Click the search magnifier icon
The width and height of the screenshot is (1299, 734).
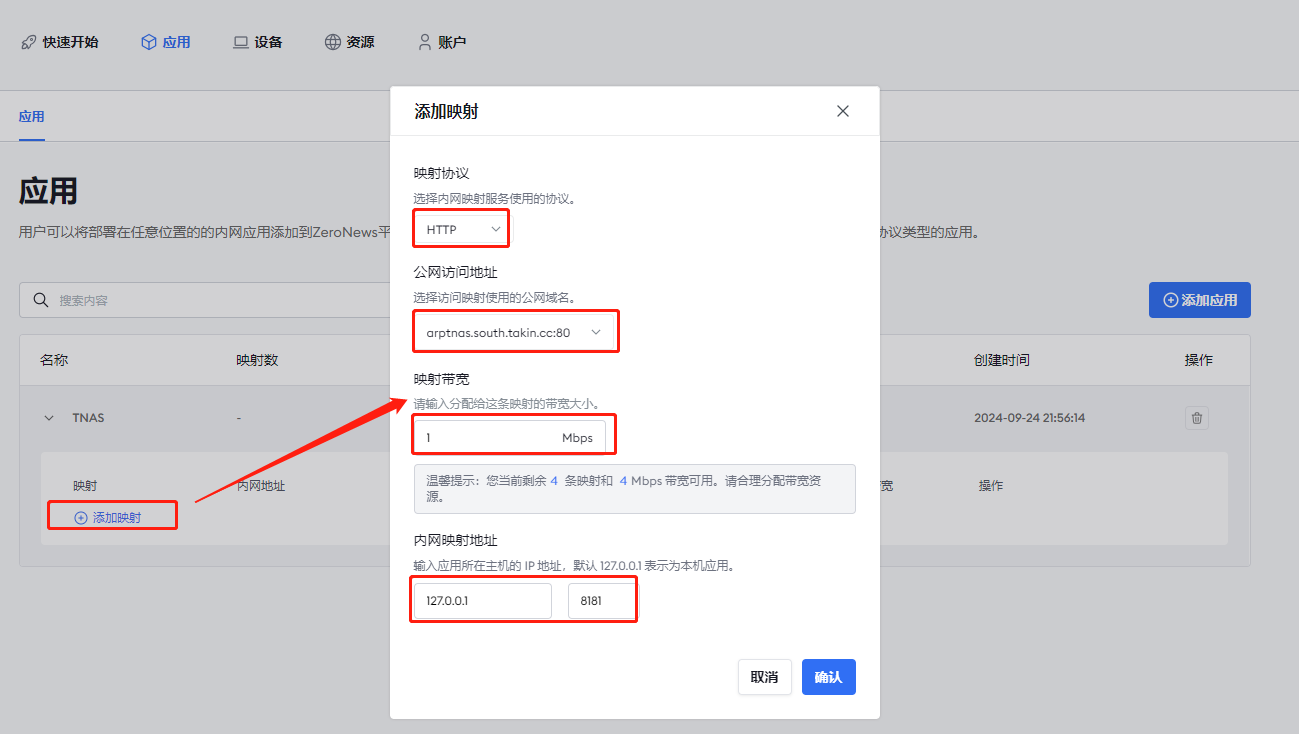tap(41, 300)
